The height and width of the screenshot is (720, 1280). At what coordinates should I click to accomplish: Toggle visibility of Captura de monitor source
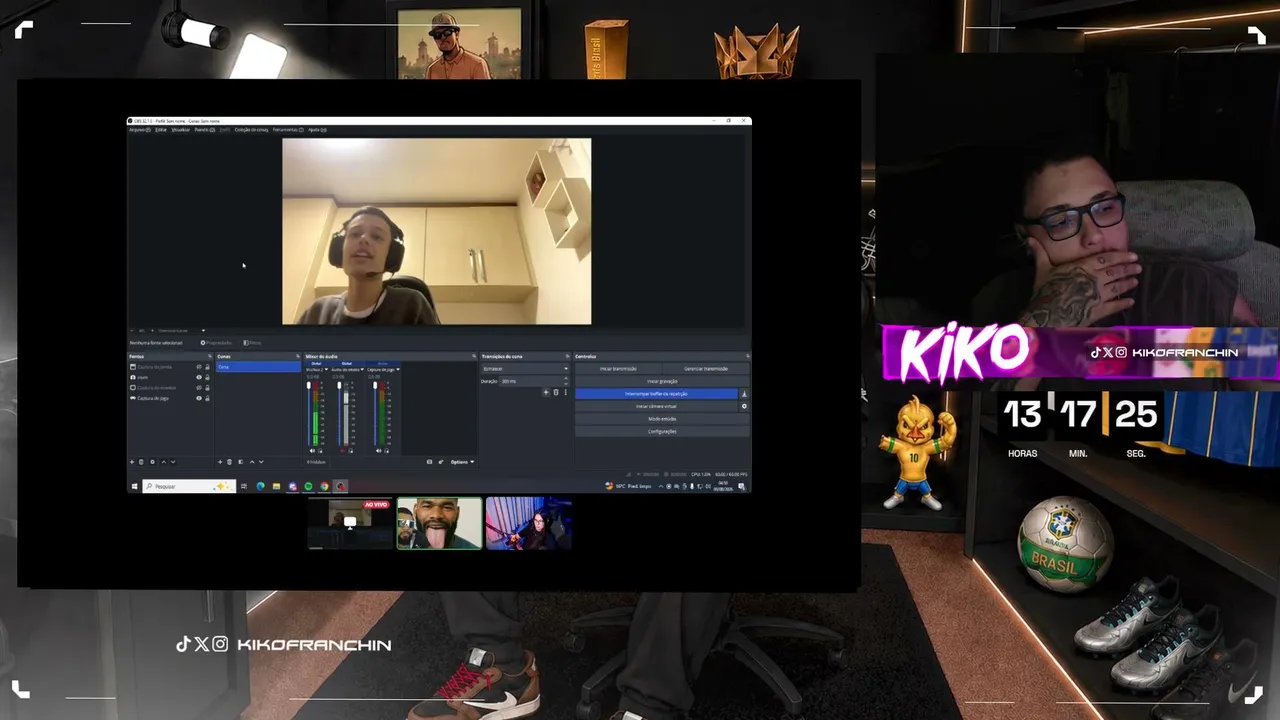coord(199,388)
